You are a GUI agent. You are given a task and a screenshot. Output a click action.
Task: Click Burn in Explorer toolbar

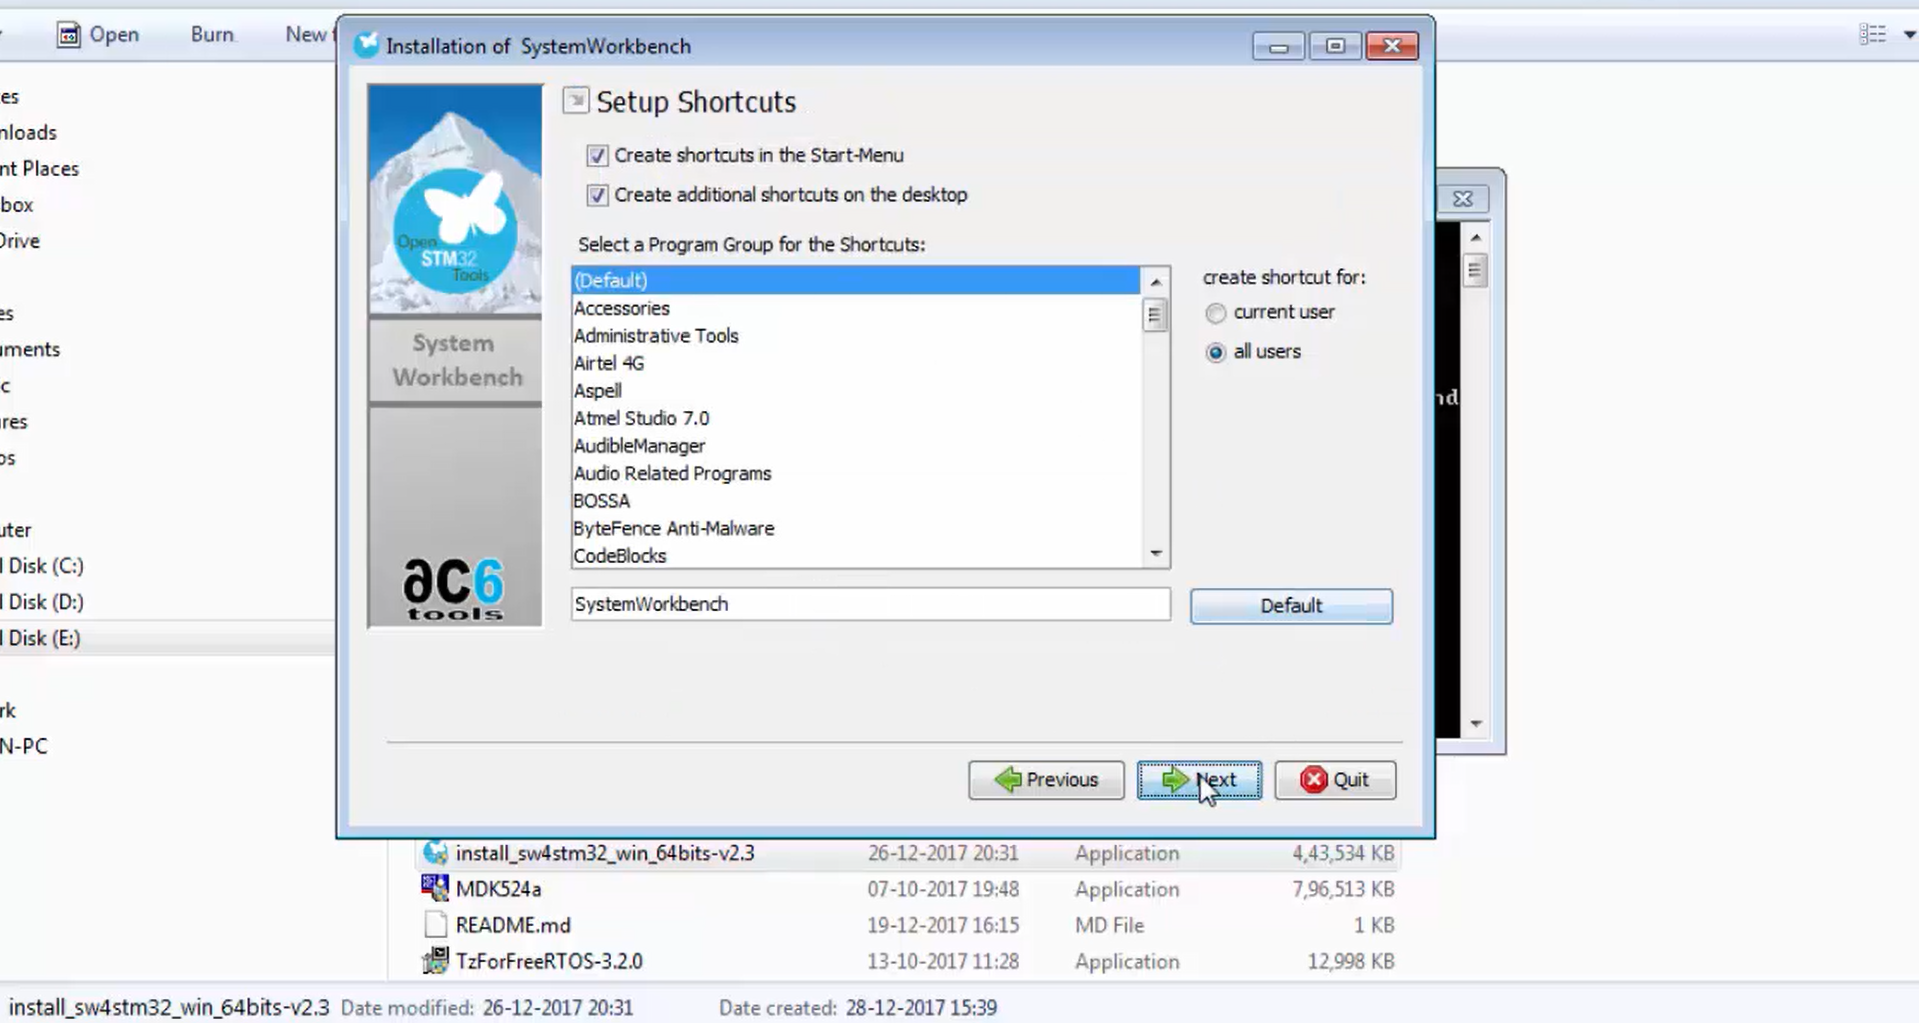212,35
